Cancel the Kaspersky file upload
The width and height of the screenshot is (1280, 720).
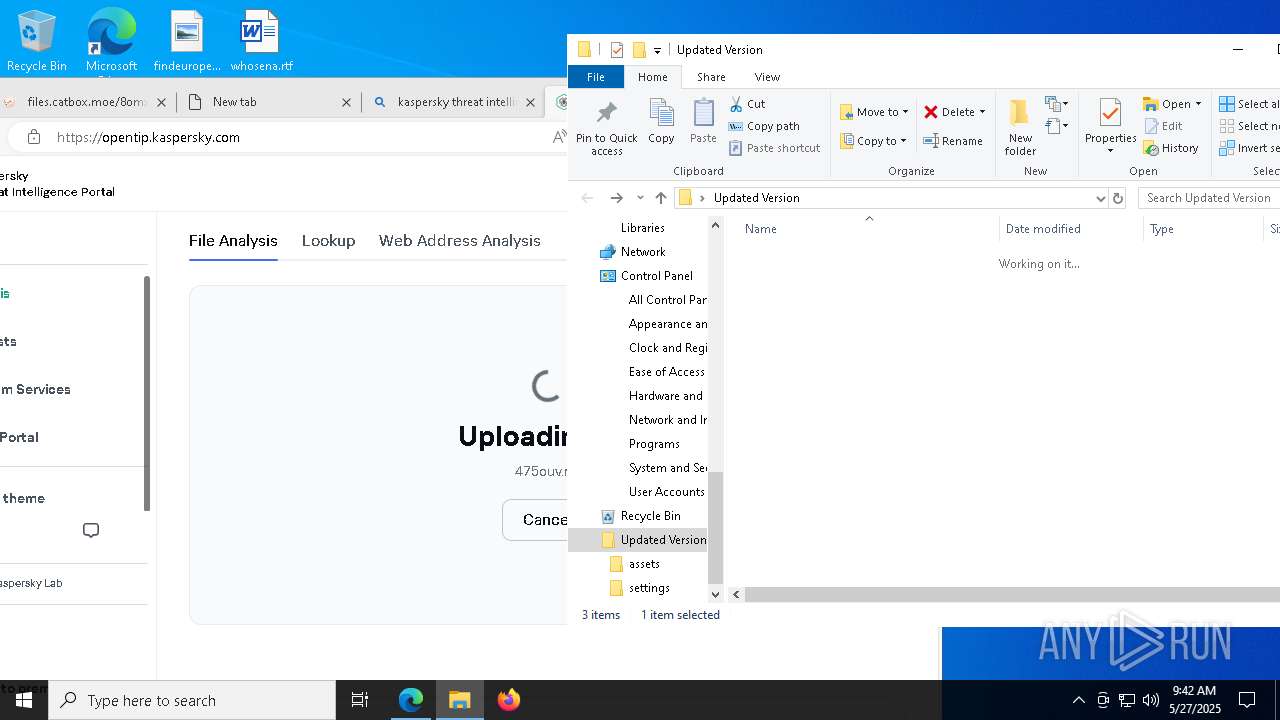coord(536,520)
